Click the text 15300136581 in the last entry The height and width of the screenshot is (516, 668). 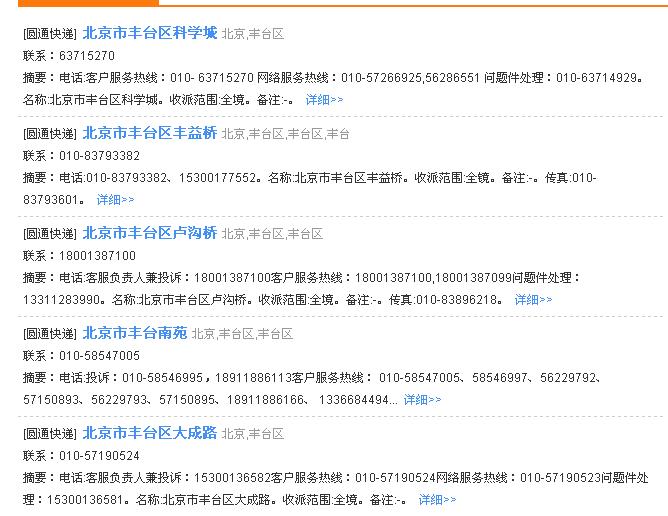[85, 500]
